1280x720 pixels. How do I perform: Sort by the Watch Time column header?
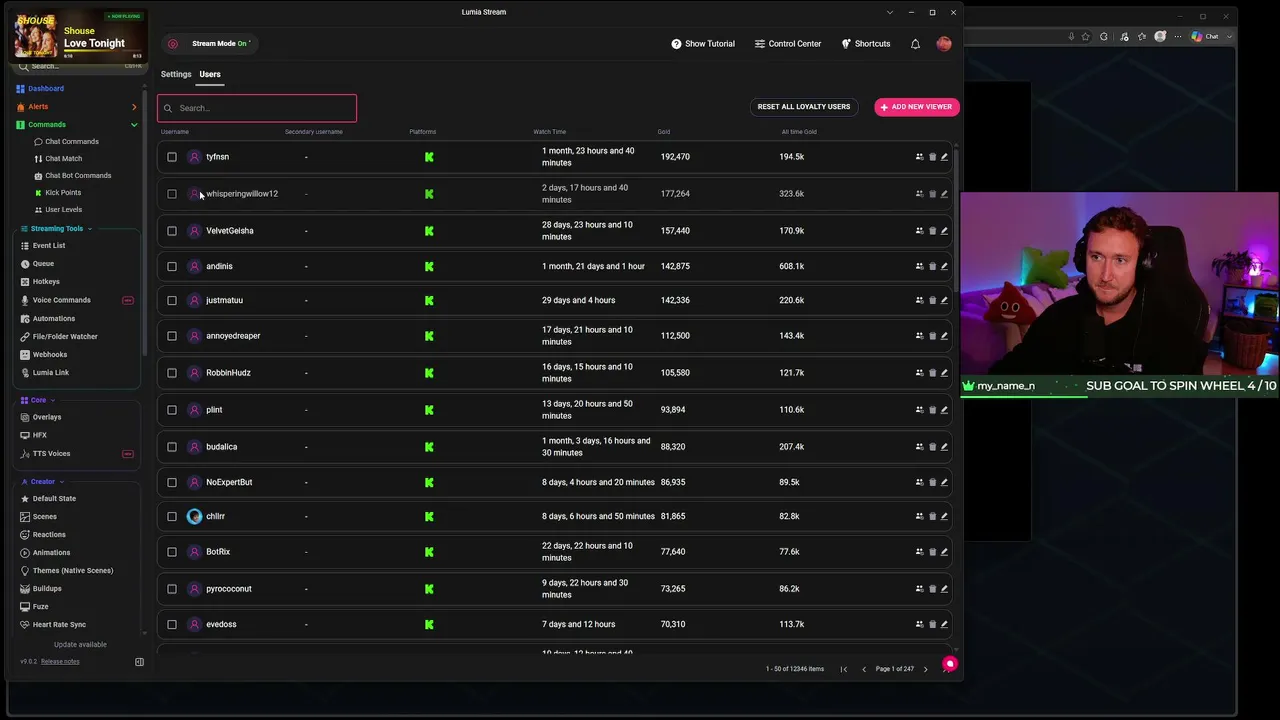549,132
